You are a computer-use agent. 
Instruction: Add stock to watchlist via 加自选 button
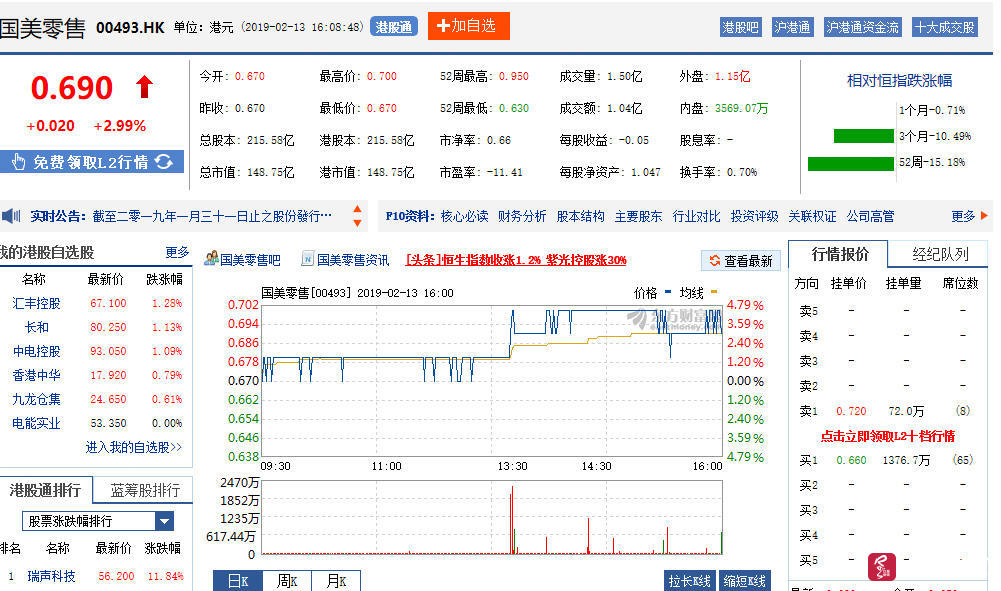click(x=466, y=26)
